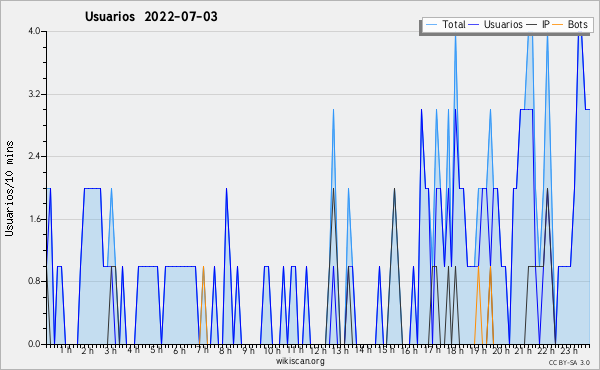
Task: Click the '22 h' x-axis label
Action: (546, 351)
